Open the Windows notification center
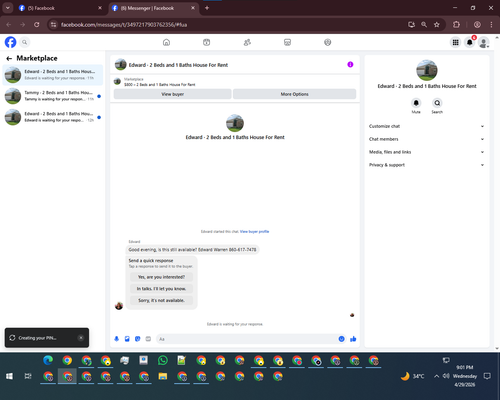The width and height of the screenshot is (500, 400). (487, 376)
